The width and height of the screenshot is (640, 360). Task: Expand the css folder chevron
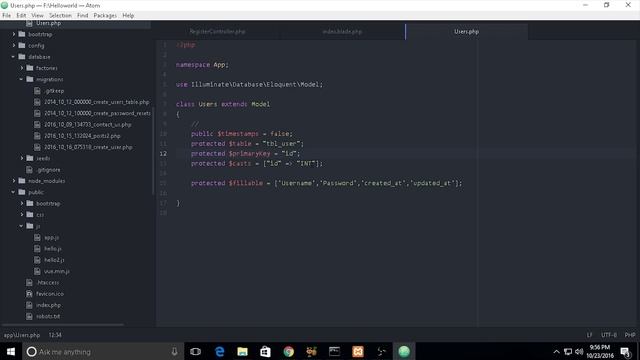(22, 215)
